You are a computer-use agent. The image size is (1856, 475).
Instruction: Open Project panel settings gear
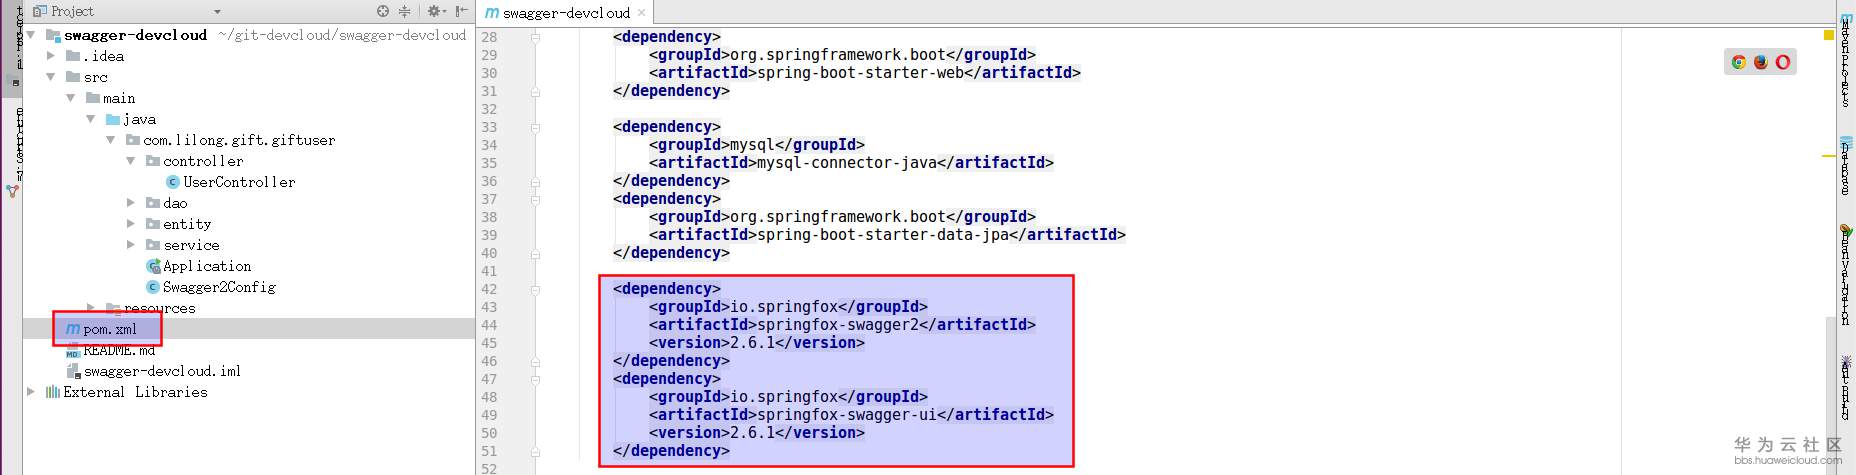click(435, 11)
